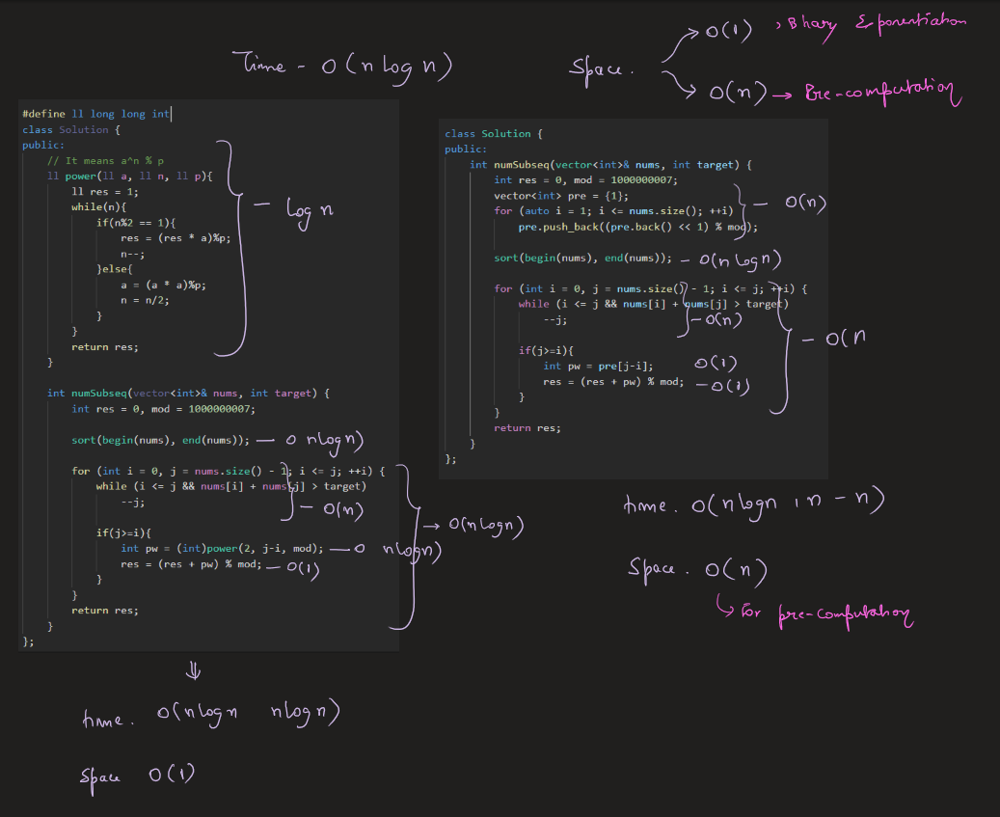
Task: Click the "// It means a^n % p" comment
Action: pyautogui.click(x=105, y=160)
